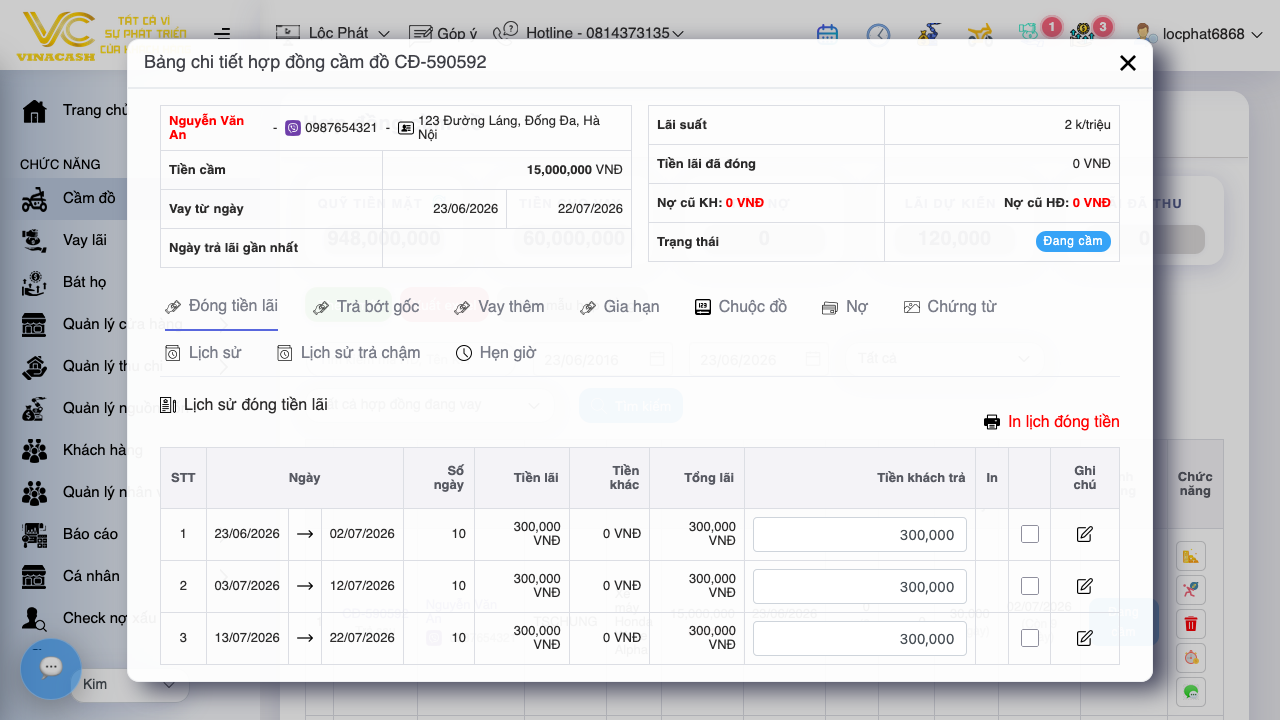Expand the Hotline dropdown in the header
The width and height of the screenshot is (1280, 720).
pos(590,33)
